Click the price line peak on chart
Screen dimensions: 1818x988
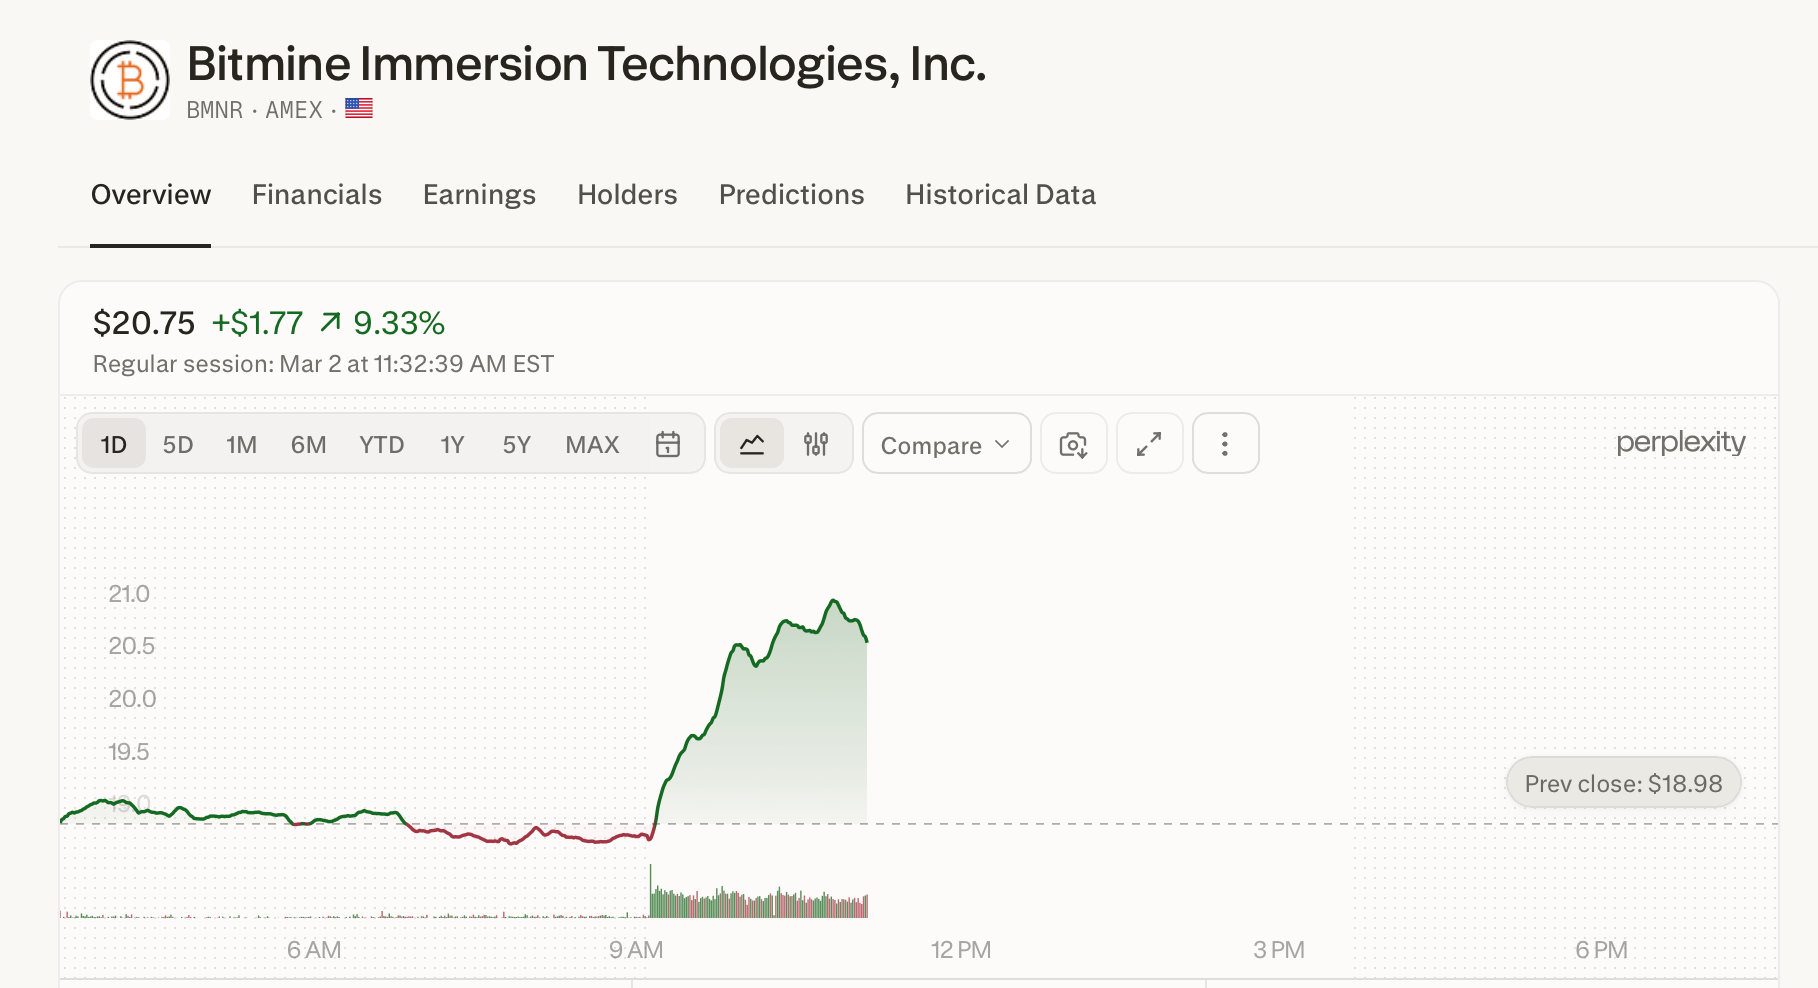[834, 601]
